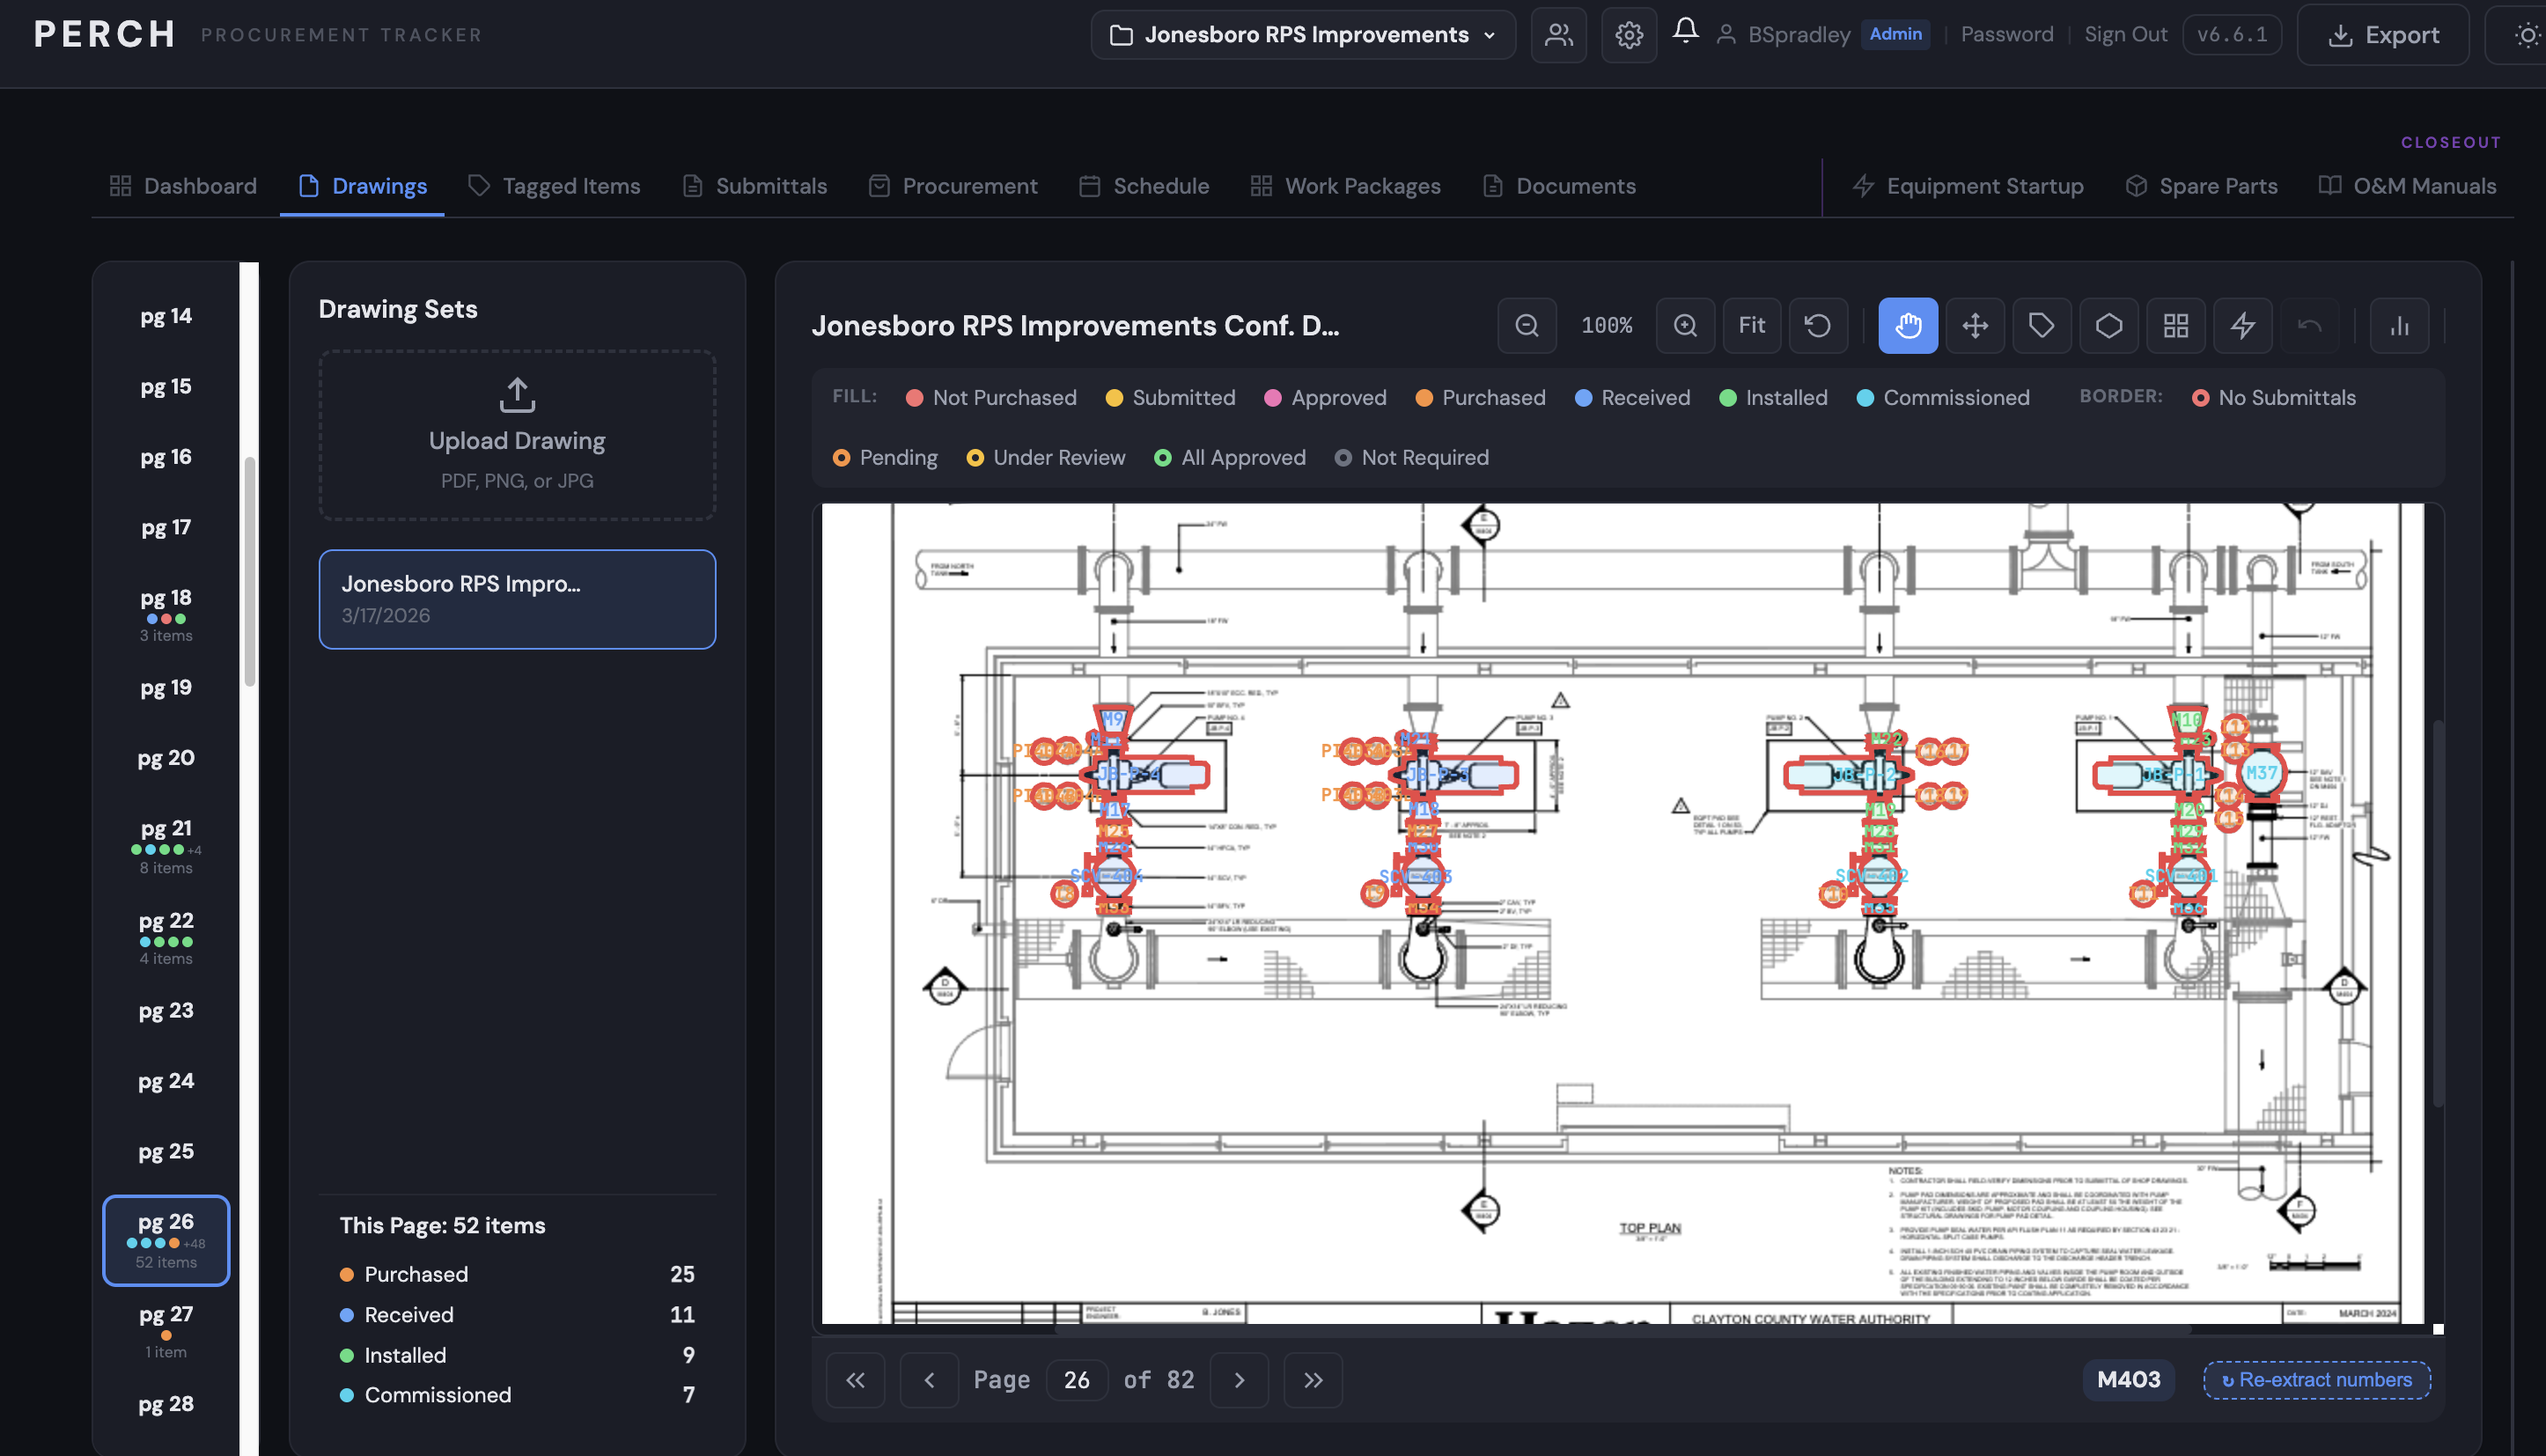The width and height of the screenshot is (2546, 1456).
Task: Open the Work Packages tab
Action: tap(1345, 186)
